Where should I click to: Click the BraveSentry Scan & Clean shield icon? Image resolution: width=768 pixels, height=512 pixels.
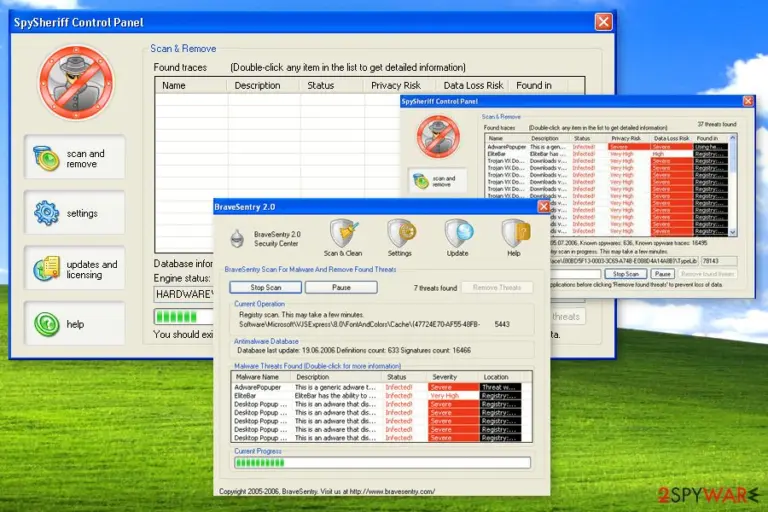point(343,234)
